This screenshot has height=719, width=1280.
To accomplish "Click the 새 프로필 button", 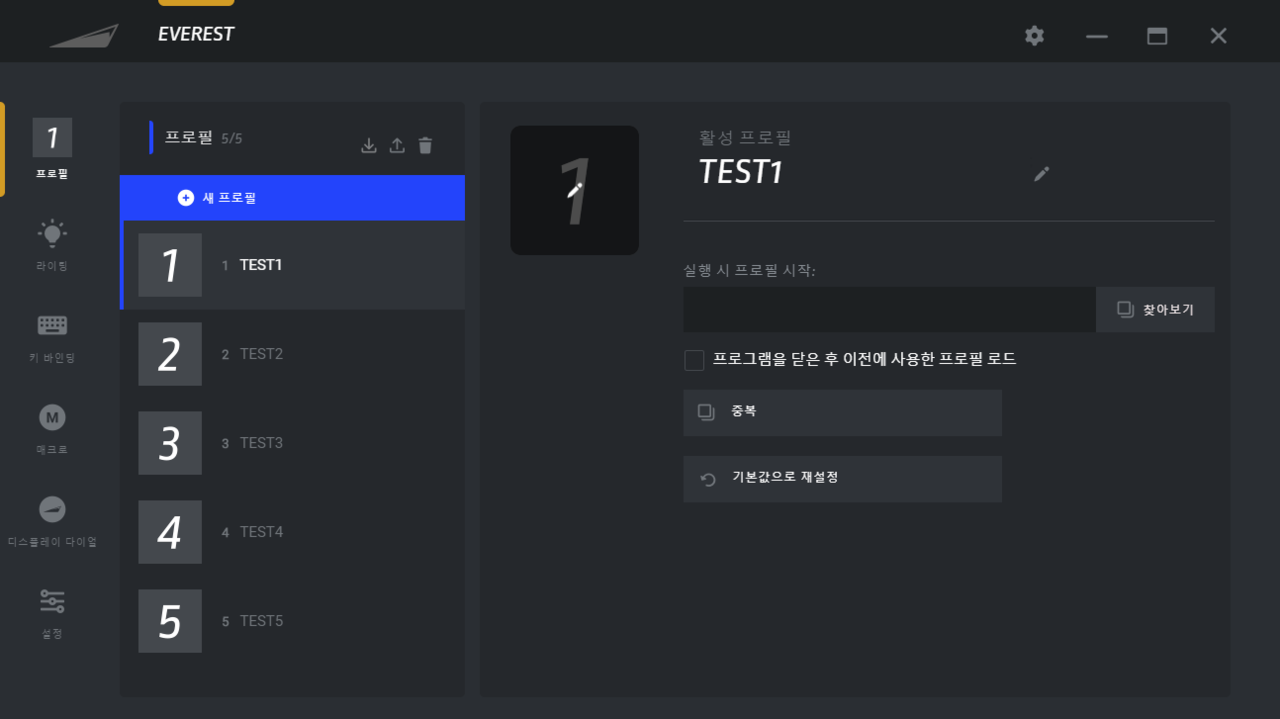I will [292, 198].
